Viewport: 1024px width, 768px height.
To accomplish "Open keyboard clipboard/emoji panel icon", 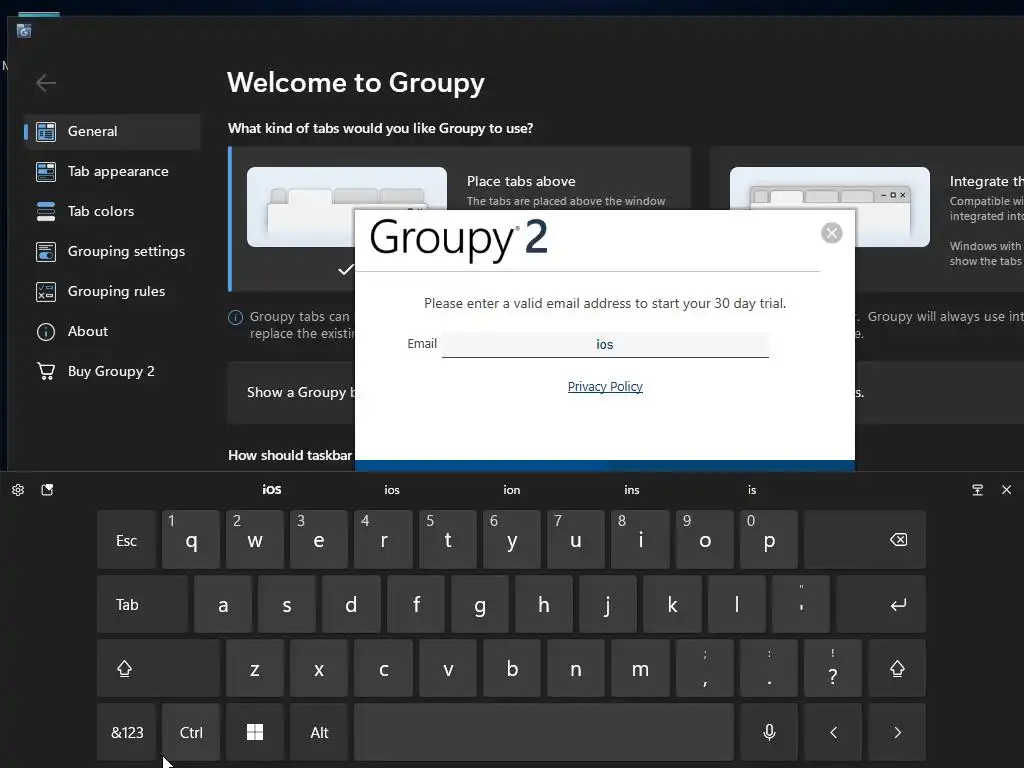I will click(x=47, y=490).
